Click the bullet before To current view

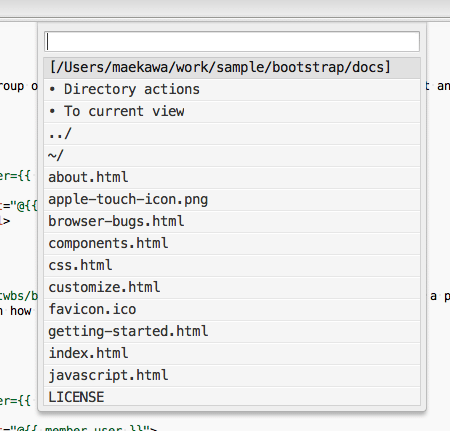click(x=52, y=111)
